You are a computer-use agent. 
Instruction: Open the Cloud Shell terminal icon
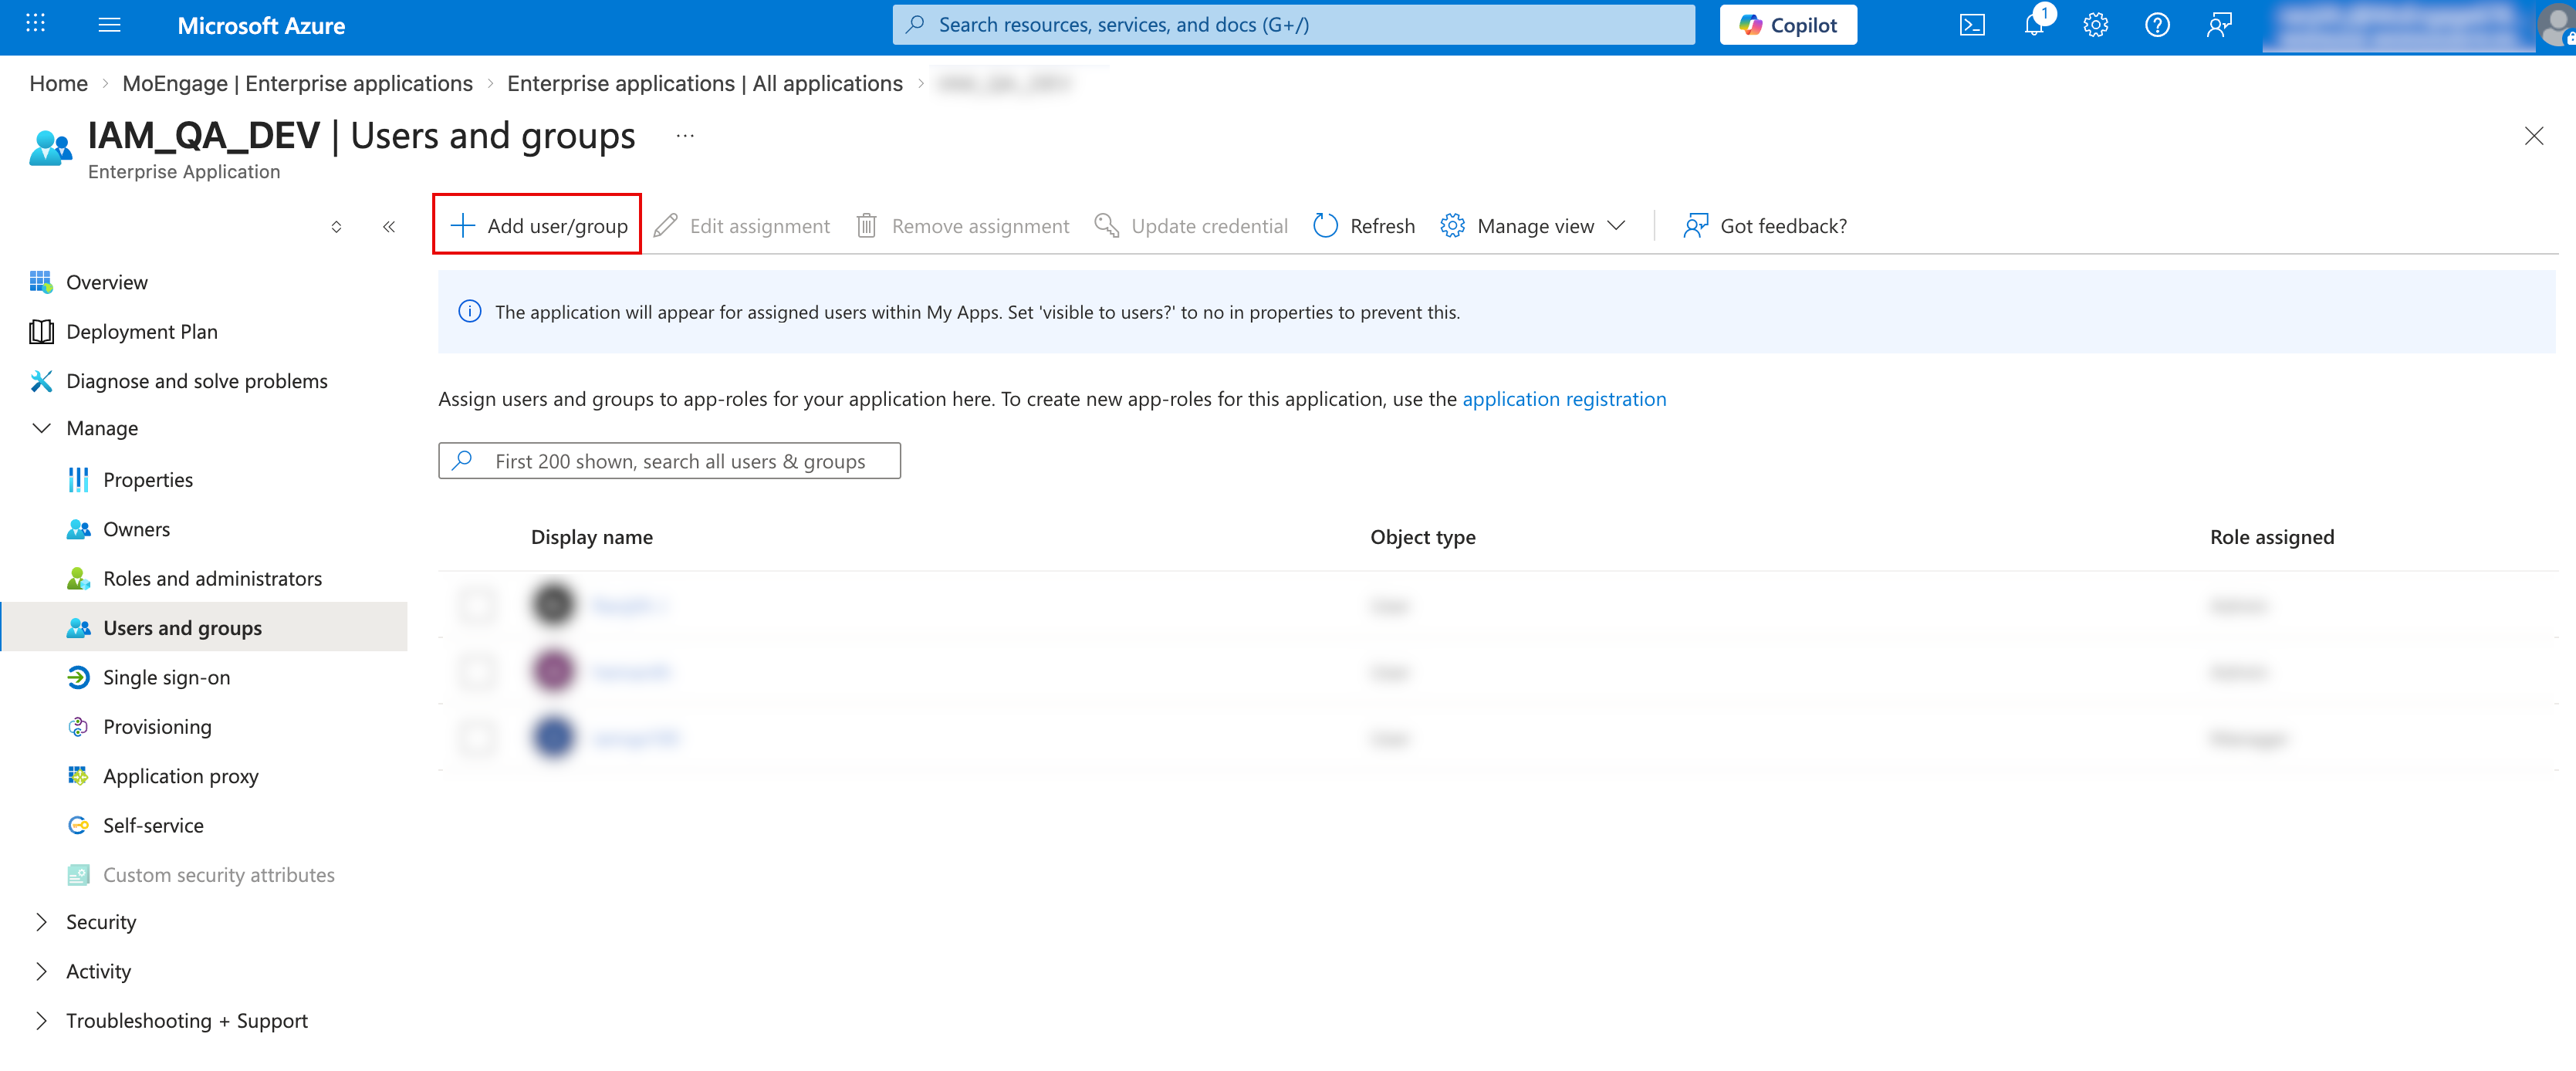tap(1971, 25)
